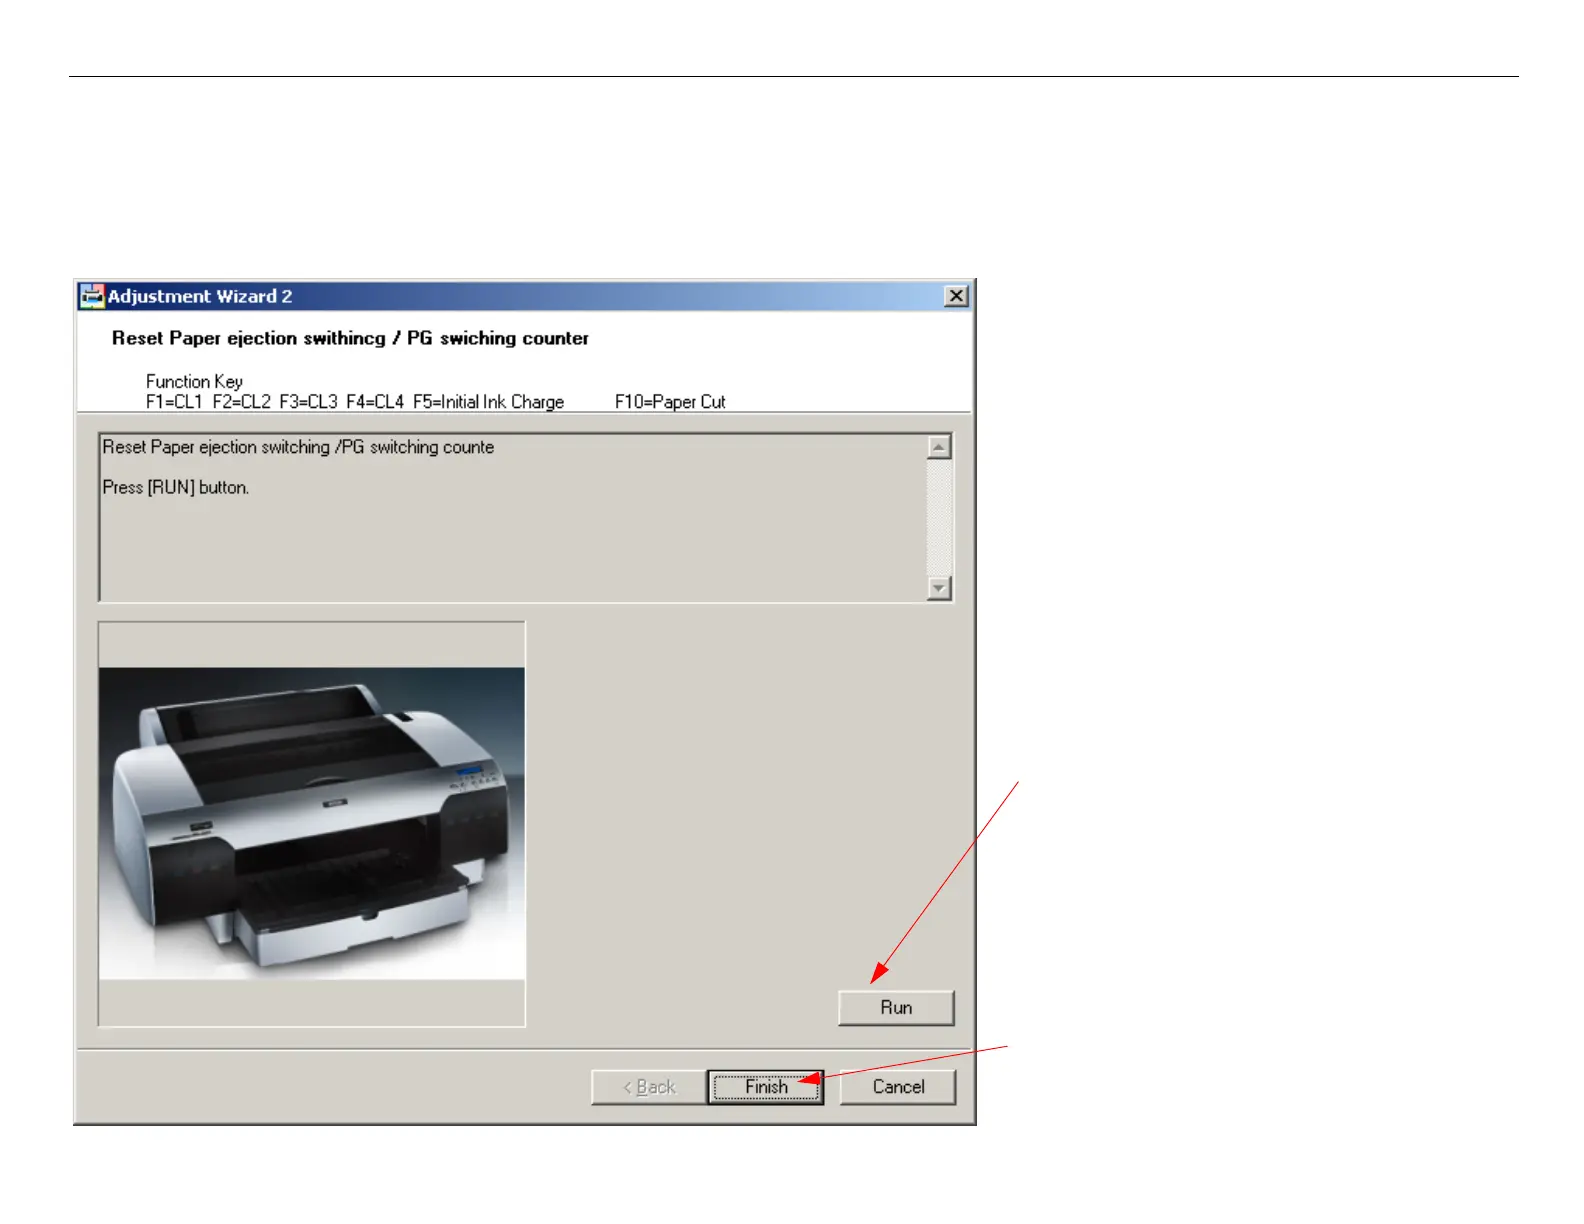Click the 'F1=CL1' text

pos(174,402)
